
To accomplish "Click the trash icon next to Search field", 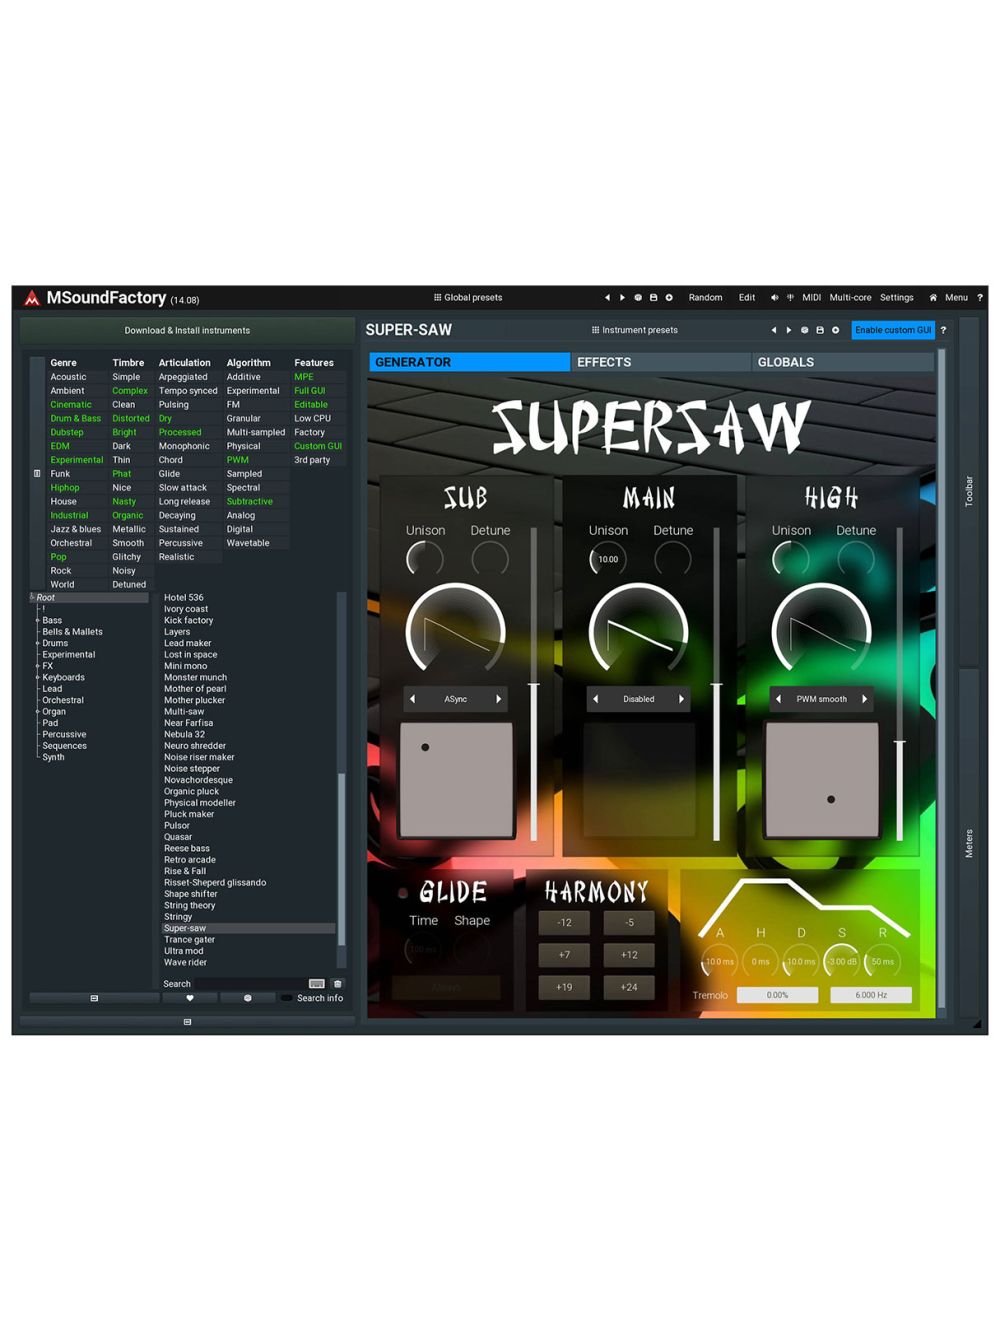I will [x=338, y=984].
